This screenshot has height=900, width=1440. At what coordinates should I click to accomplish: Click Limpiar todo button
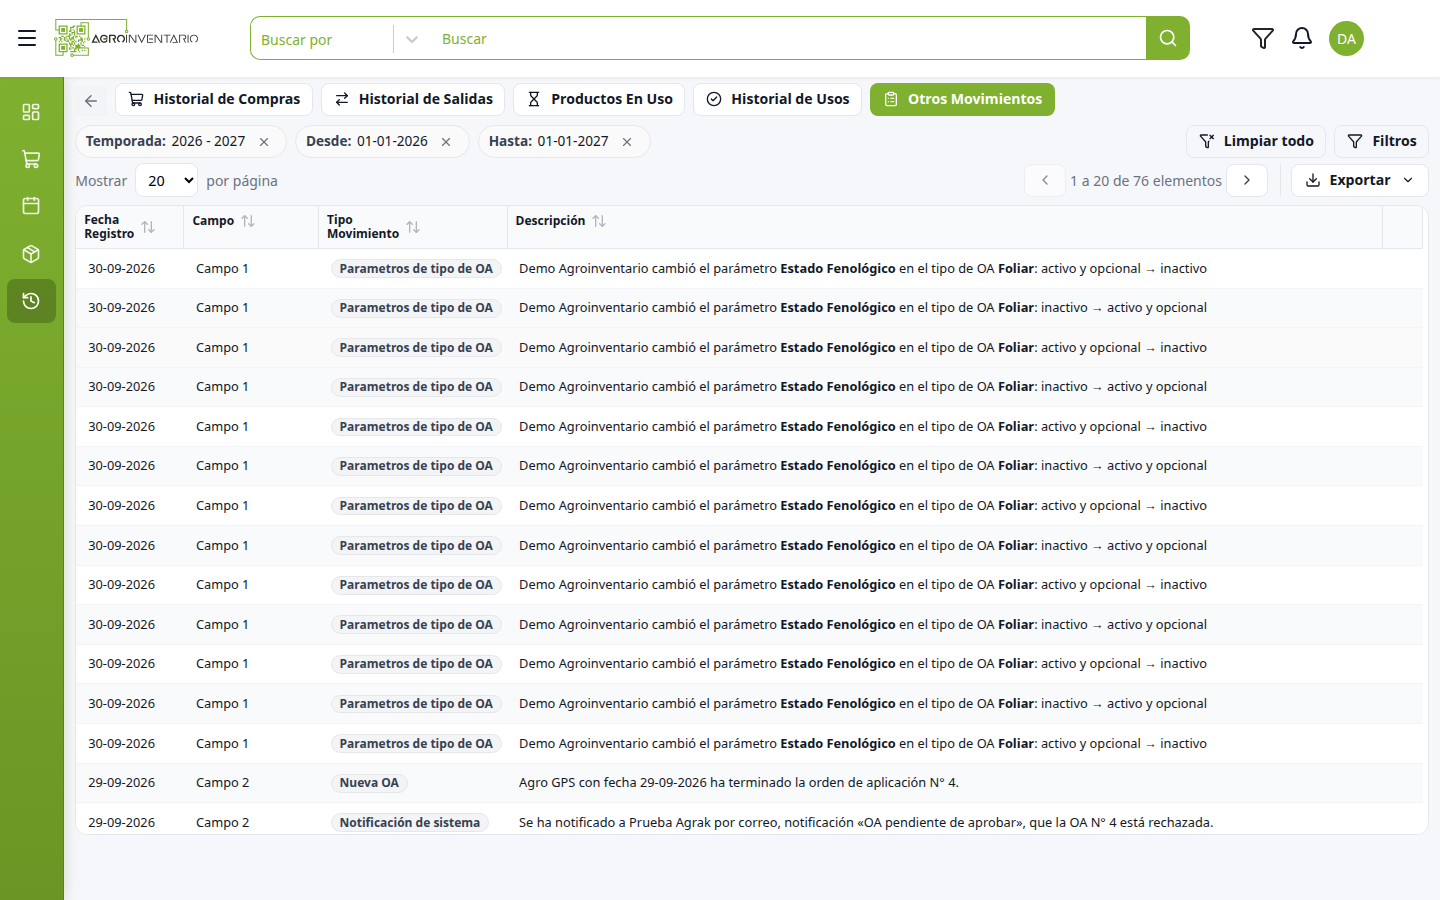(1256, 141)
